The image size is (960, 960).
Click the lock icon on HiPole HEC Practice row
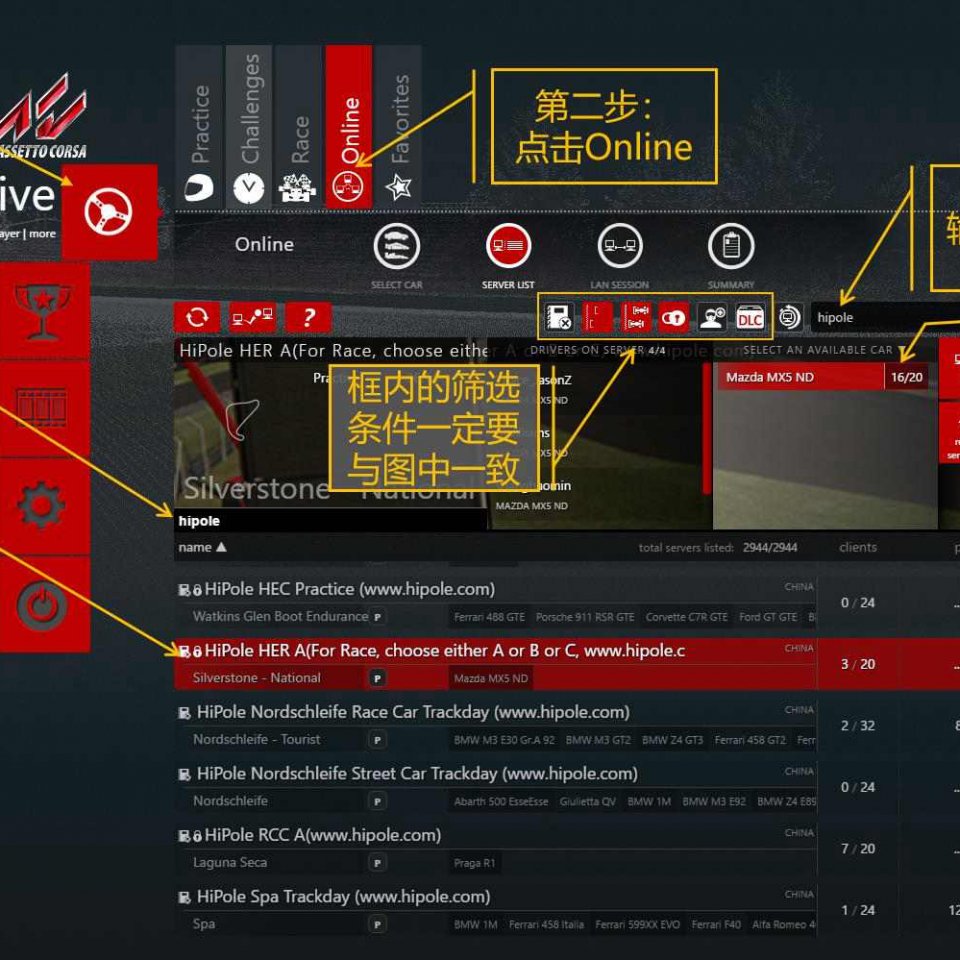point(197,591)
